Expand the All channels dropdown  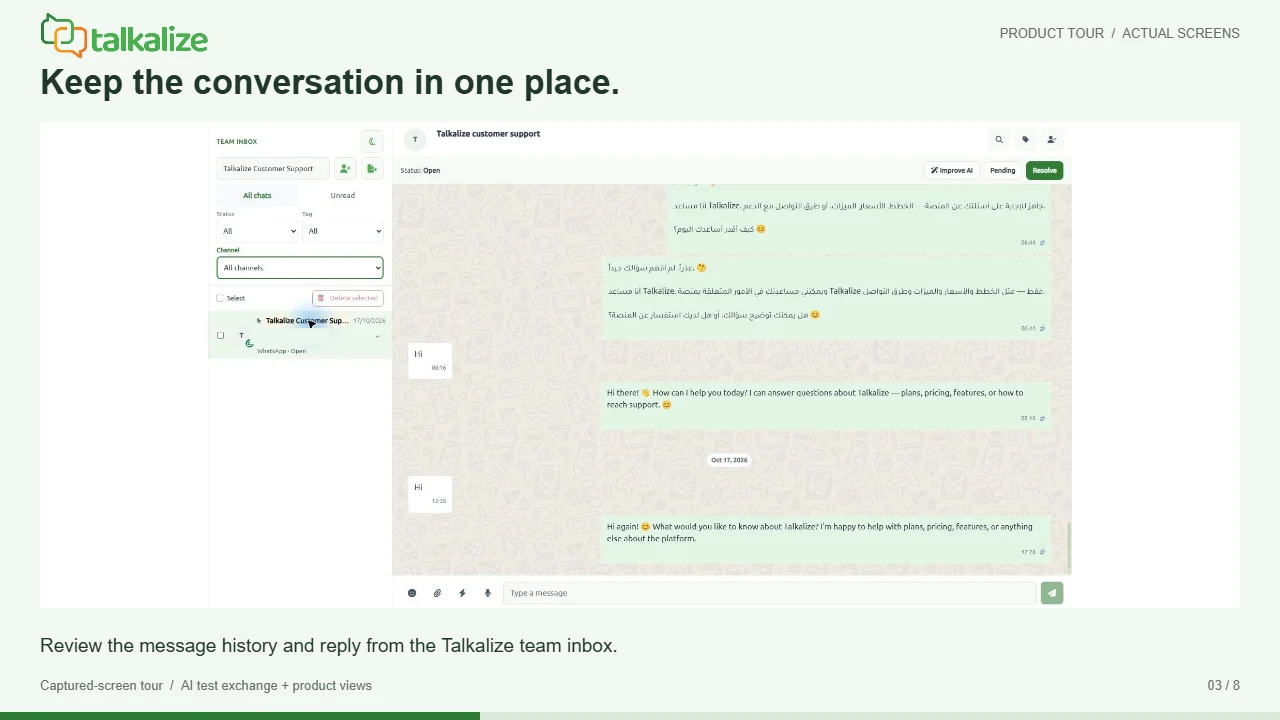(300, 268)
